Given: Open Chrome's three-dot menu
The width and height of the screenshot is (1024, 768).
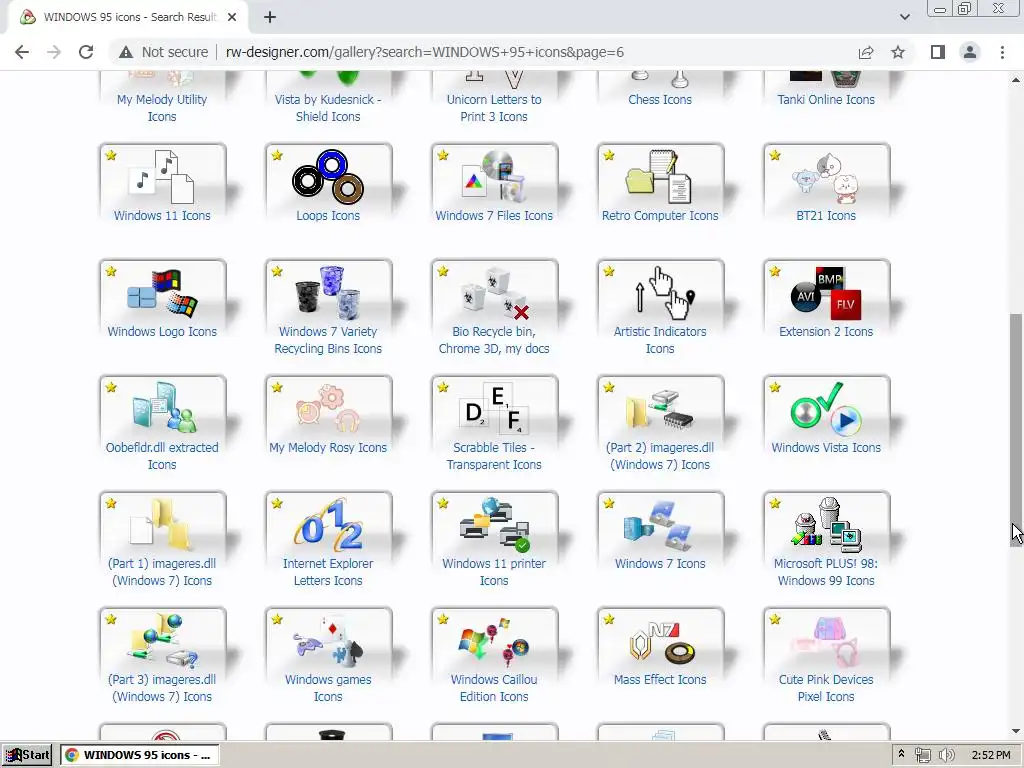Looking at the screenshot, I should [1002, 52].
